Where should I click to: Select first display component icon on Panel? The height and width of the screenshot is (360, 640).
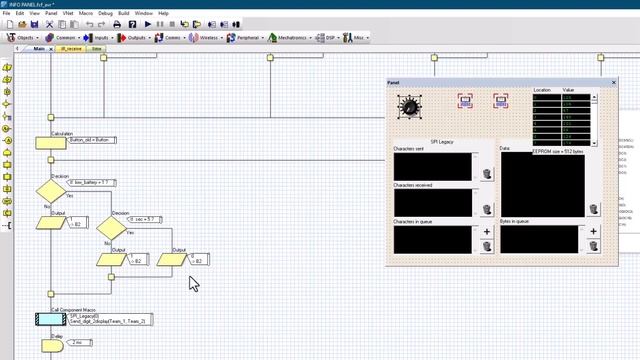(x=465, y=101)
